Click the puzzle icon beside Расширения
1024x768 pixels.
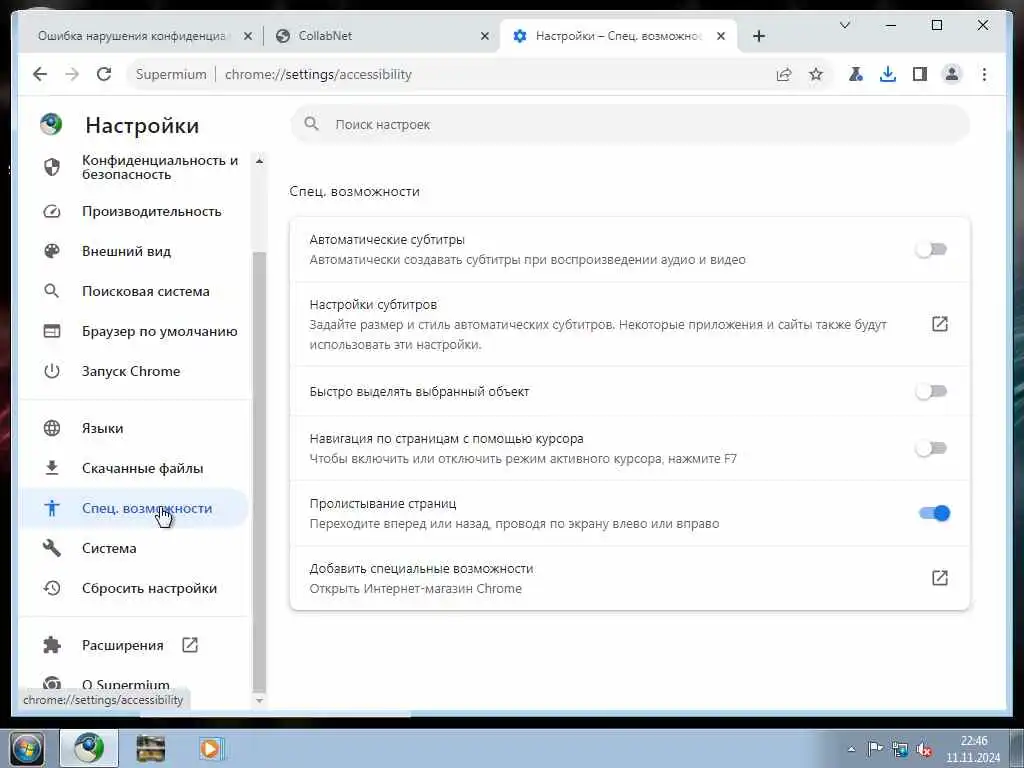tap(52, 645)
